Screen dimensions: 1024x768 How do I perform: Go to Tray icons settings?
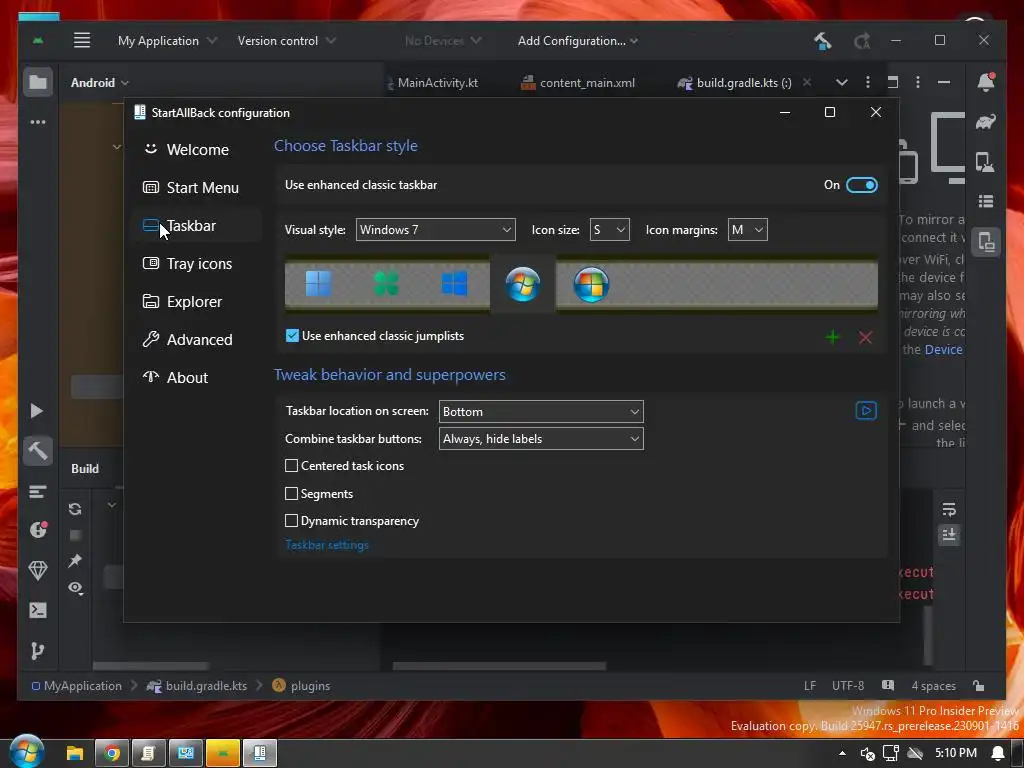click(187, 263)
